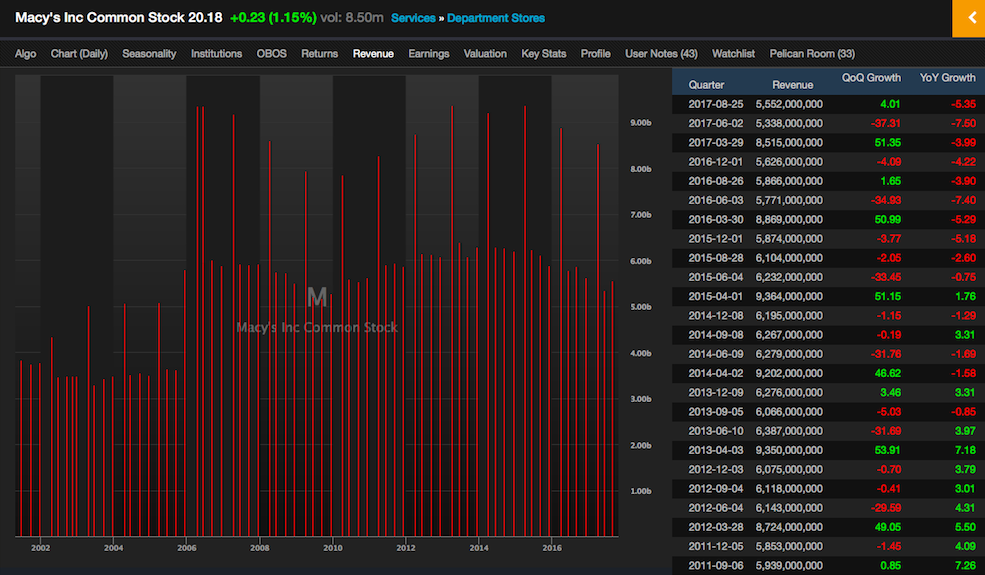
Task: Open User Notes (43) tab
Action: (661, 54)
